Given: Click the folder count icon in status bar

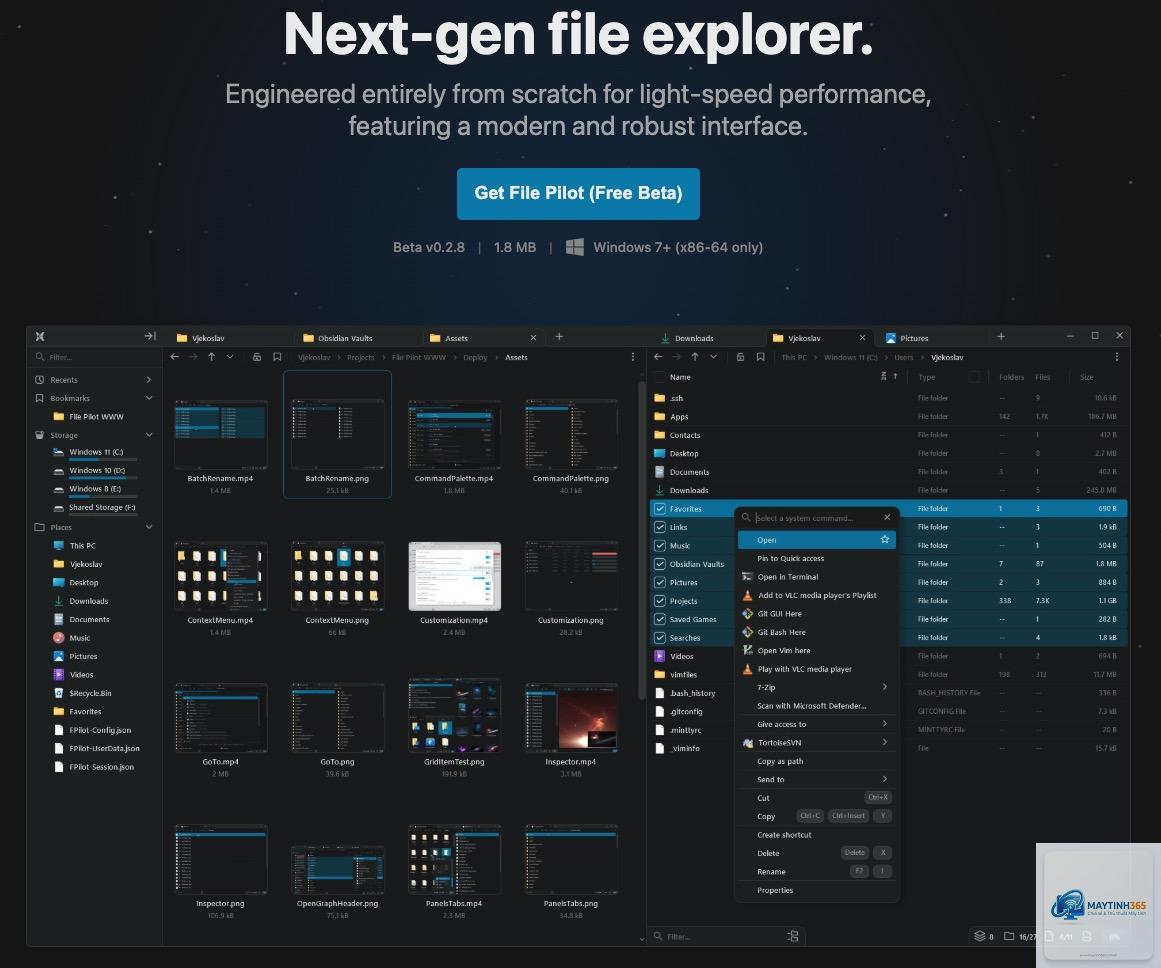Looking at the screenshot, I should coord(1008,936).
